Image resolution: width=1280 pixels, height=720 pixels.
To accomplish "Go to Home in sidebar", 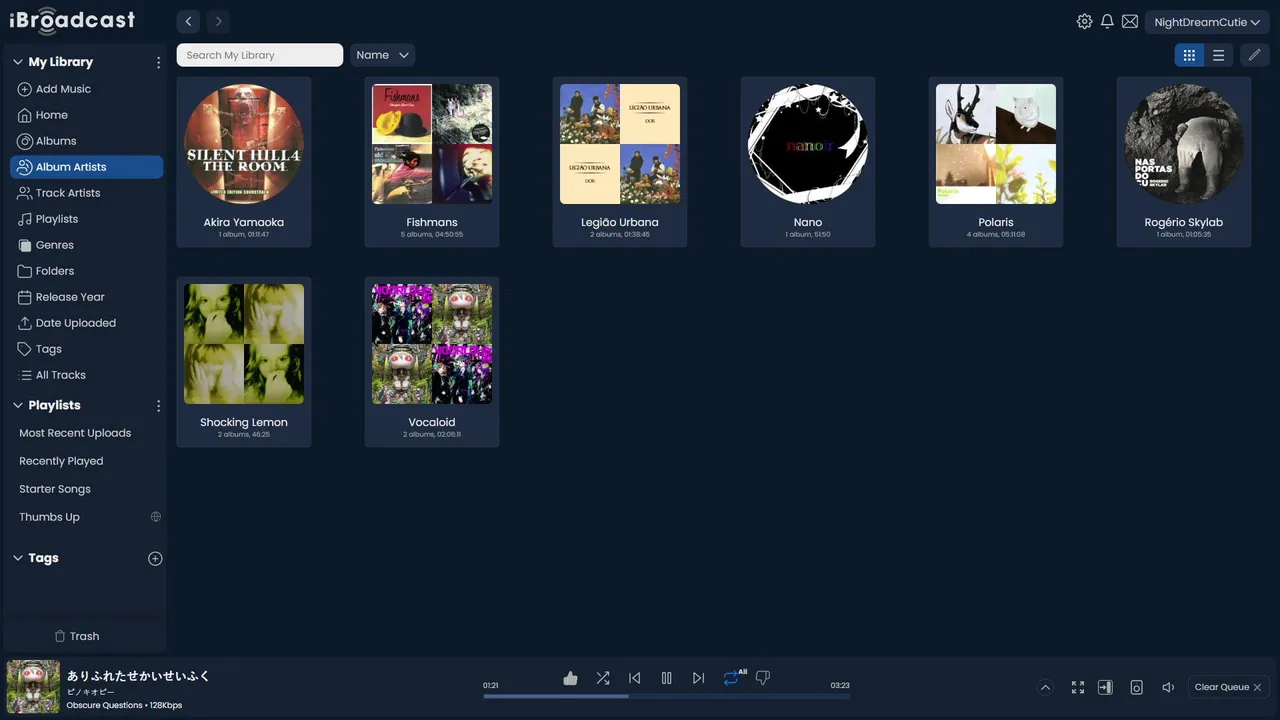I will (x=87, y=115).
